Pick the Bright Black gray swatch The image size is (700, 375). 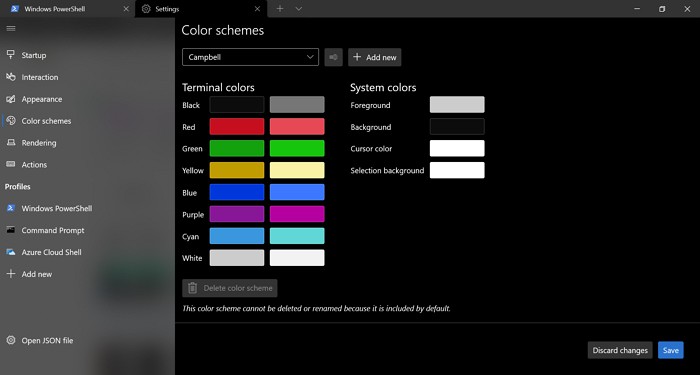(x=297, y=105)
